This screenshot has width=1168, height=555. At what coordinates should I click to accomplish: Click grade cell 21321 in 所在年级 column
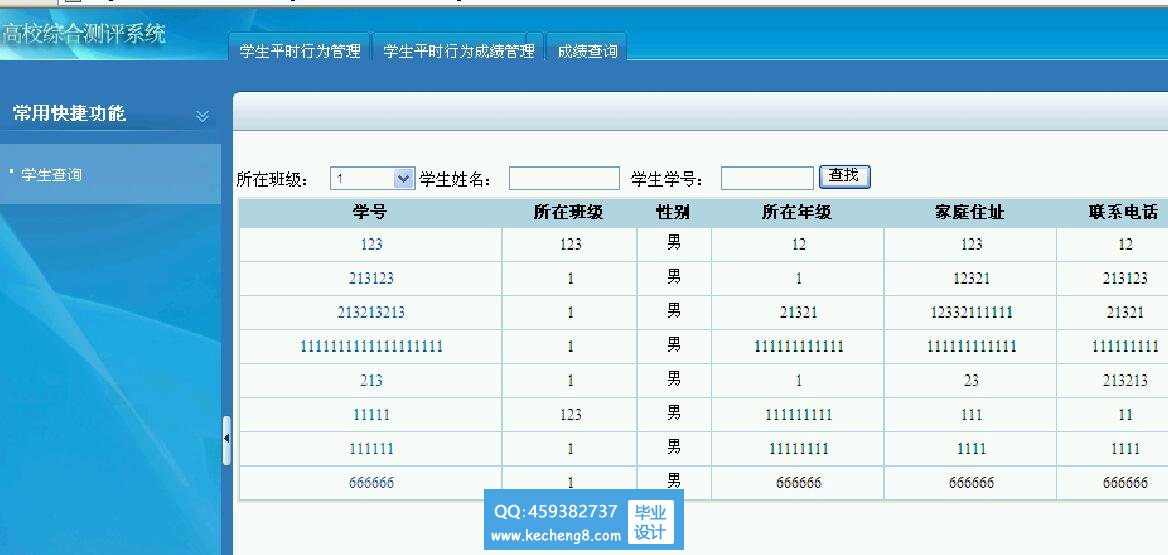(x=799, y=313)
